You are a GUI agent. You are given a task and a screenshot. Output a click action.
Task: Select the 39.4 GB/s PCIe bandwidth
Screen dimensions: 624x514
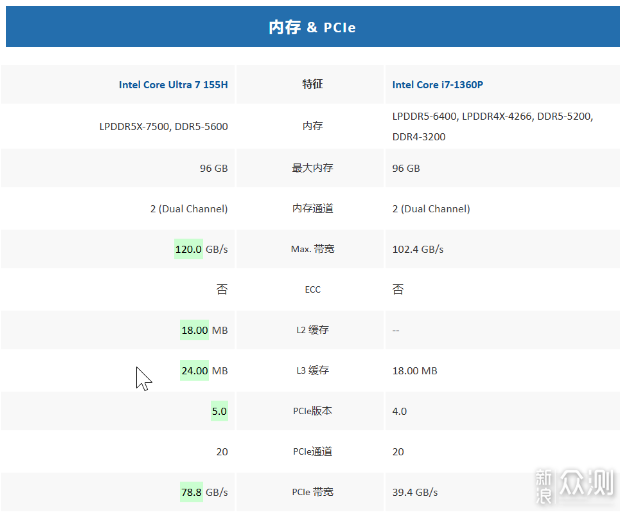coord(415,493)
